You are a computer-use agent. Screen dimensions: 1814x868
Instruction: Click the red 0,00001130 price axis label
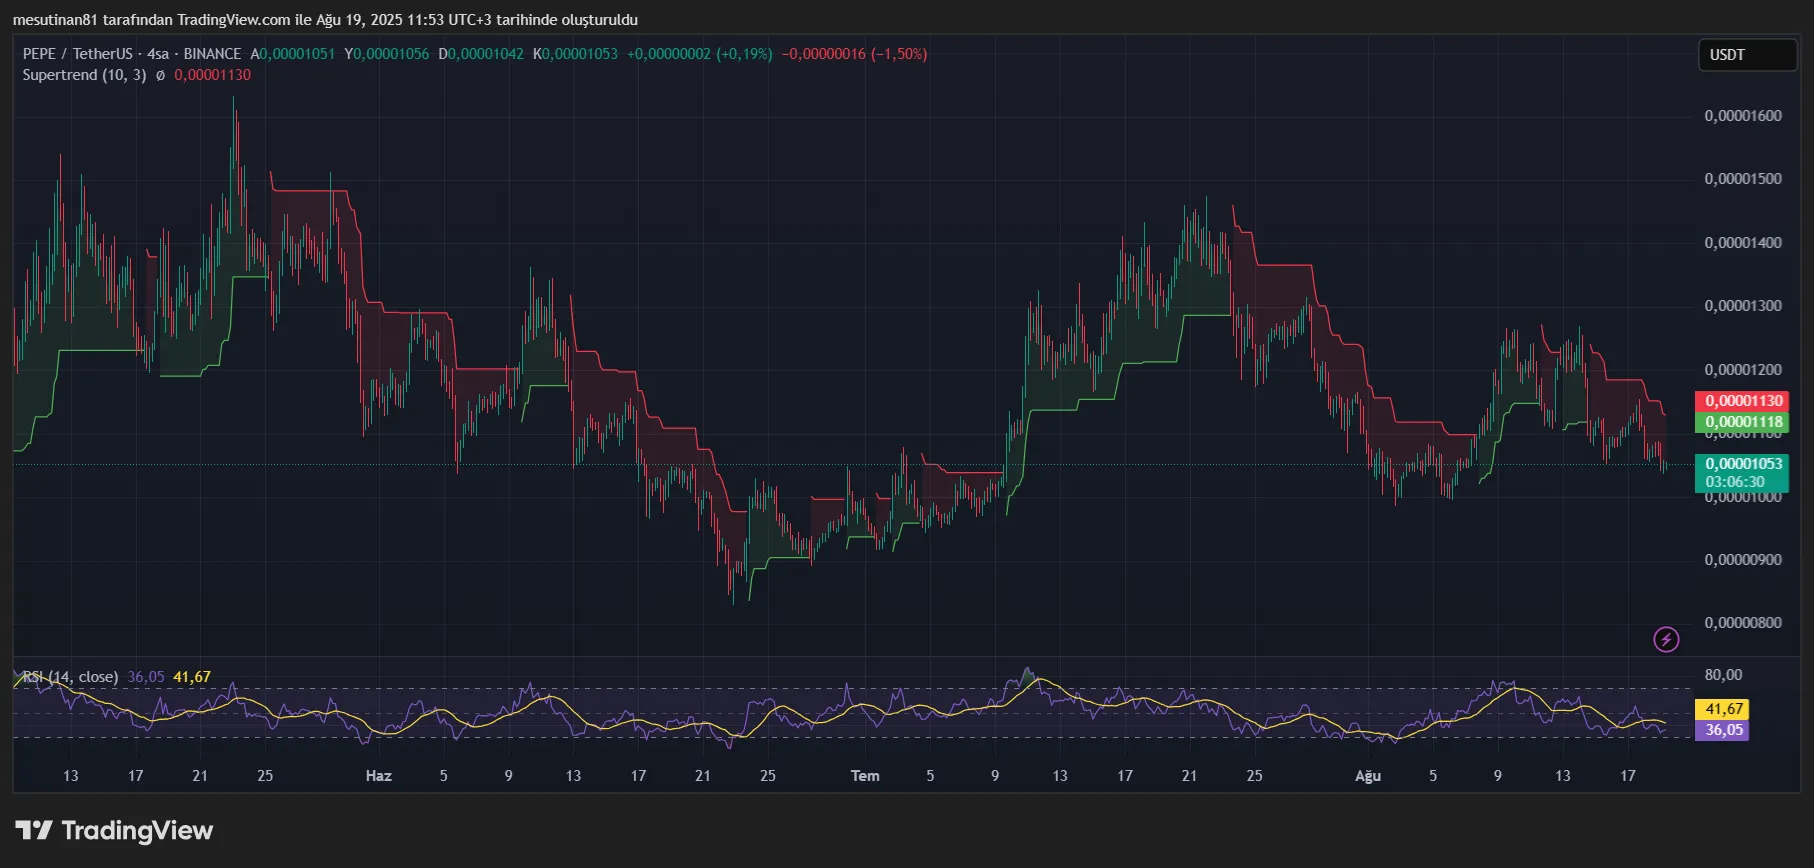(1744, 401)
